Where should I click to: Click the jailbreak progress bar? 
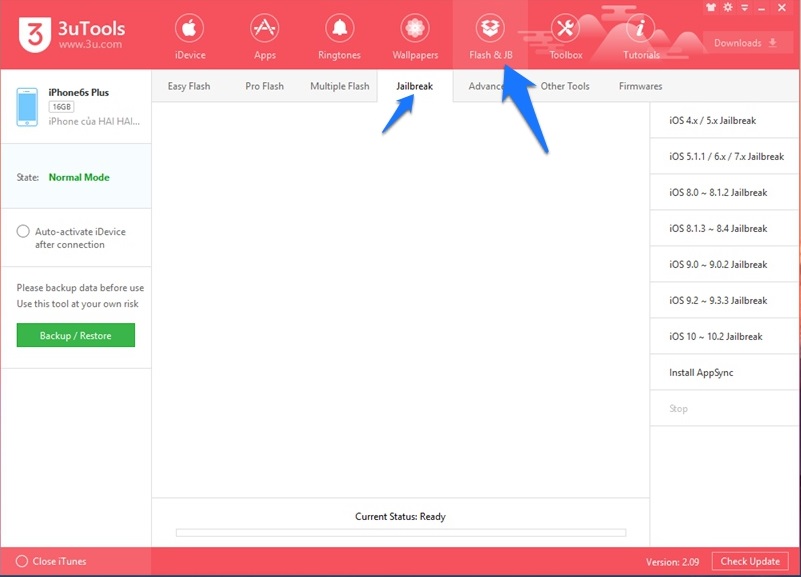click(400, 533)
